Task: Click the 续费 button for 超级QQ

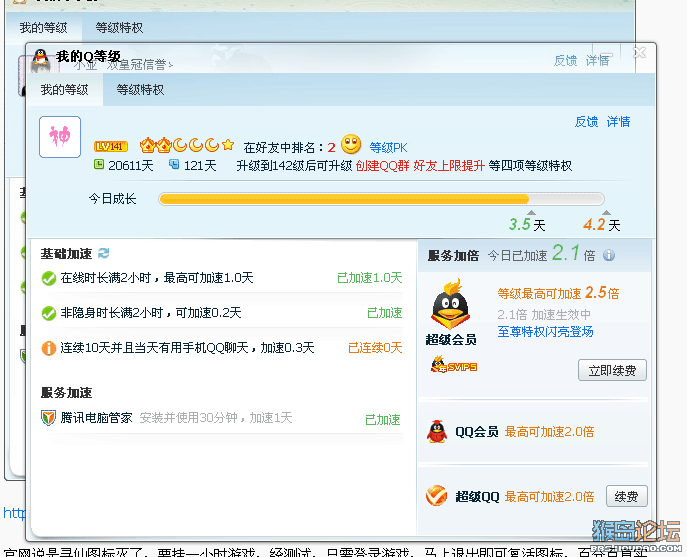Action: point(627,497)
